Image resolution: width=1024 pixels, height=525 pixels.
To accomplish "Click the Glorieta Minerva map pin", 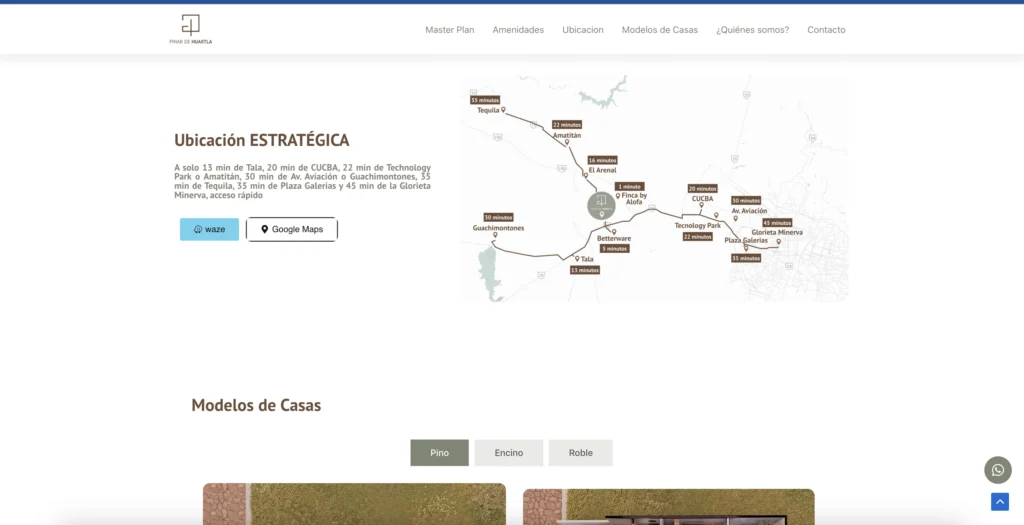I will [x=778, y=241].
